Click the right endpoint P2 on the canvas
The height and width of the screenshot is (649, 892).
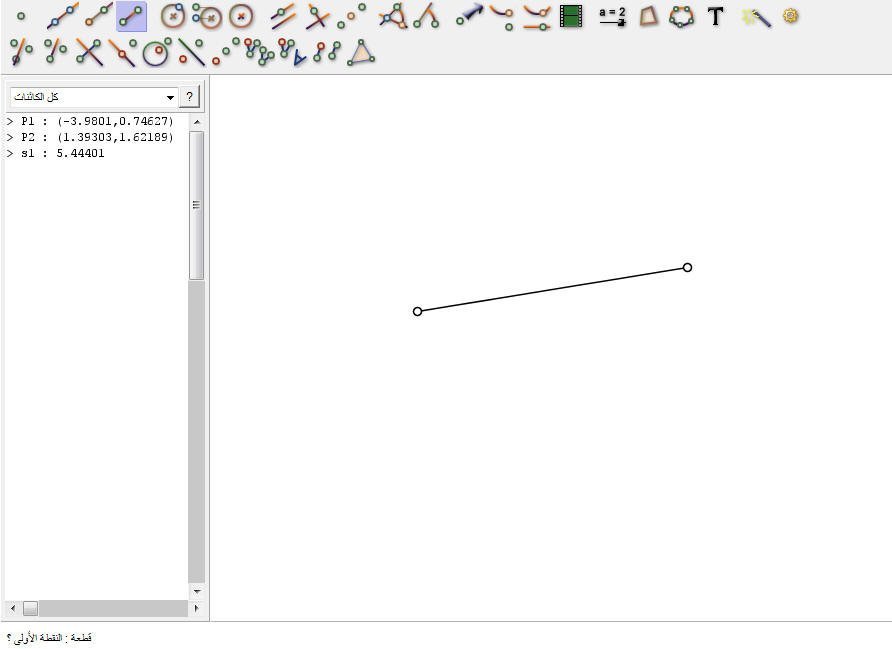(x=687, y=267)
